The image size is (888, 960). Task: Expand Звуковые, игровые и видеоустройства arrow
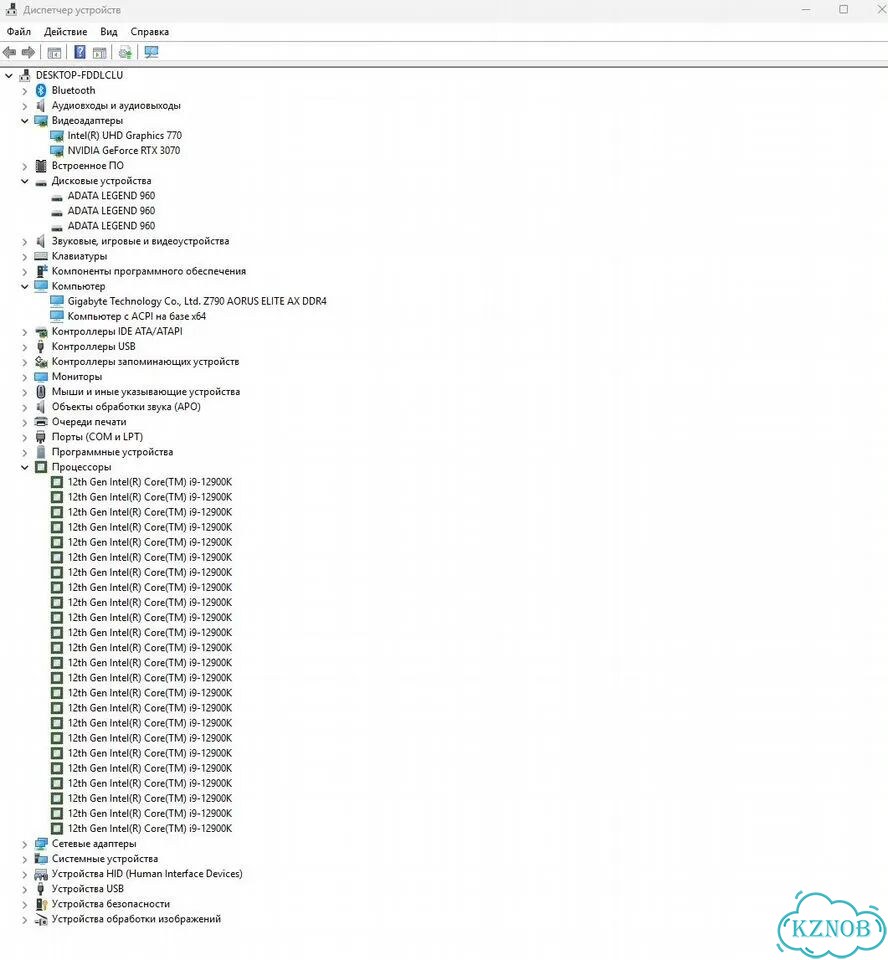click(x=24, y=241)
